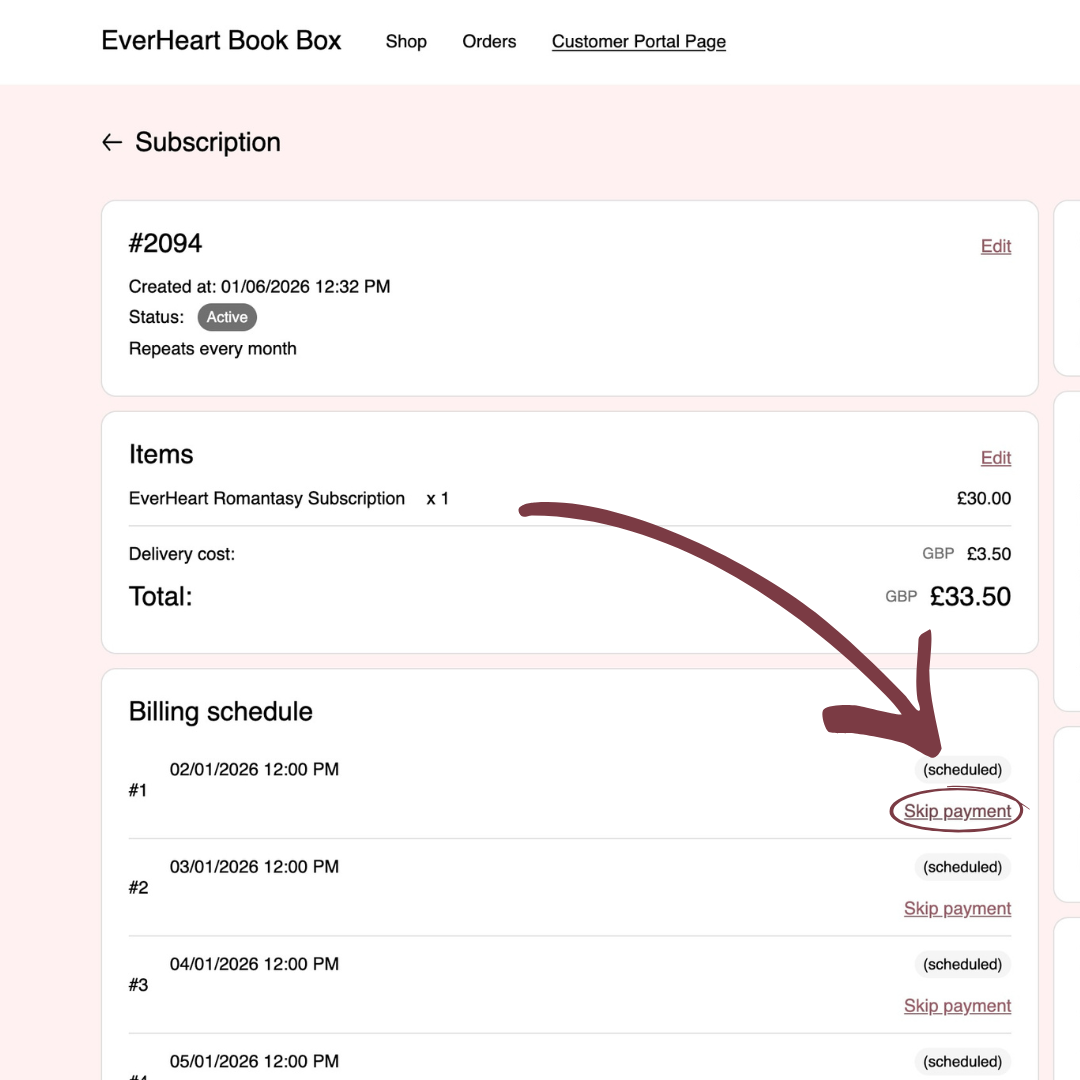Go to the Shop page
This screenshot has height=1080, width=1080.
point(406,42)
